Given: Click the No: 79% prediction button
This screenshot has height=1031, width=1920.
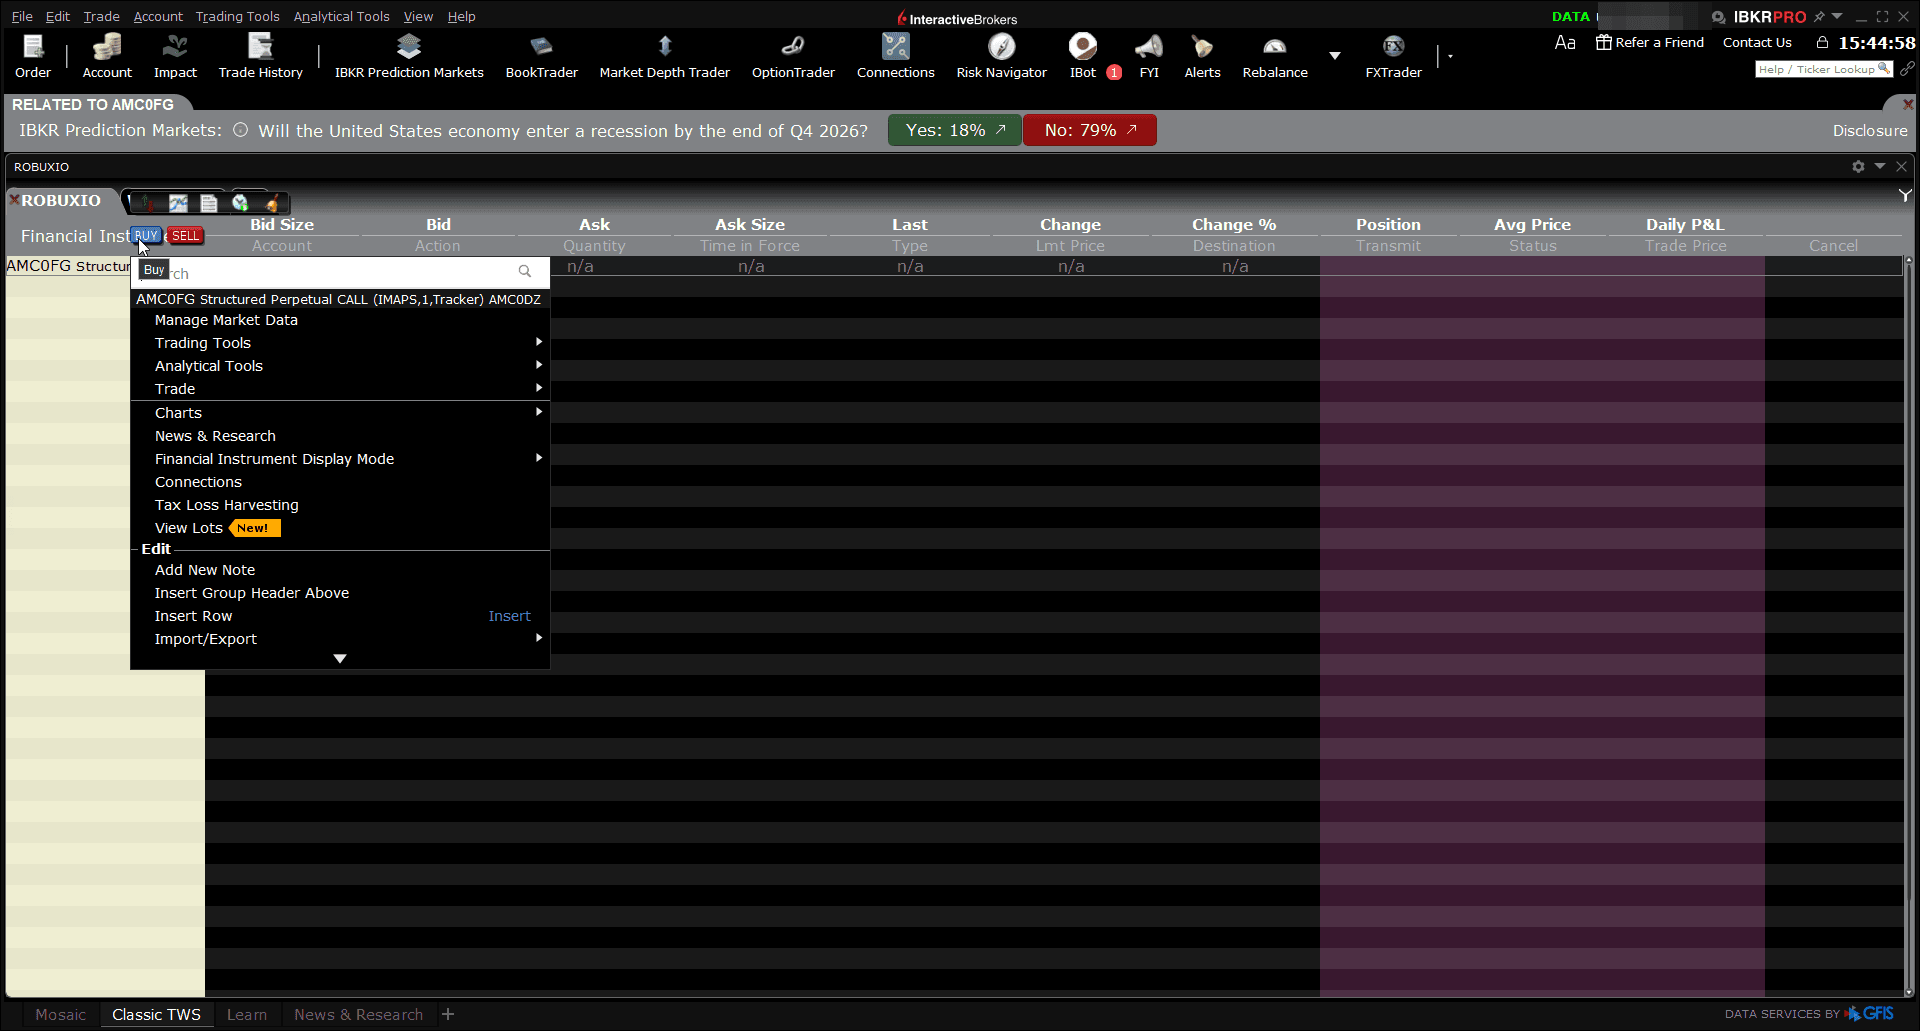Looking at the screenshot, I should click(x=1090, y=130).
